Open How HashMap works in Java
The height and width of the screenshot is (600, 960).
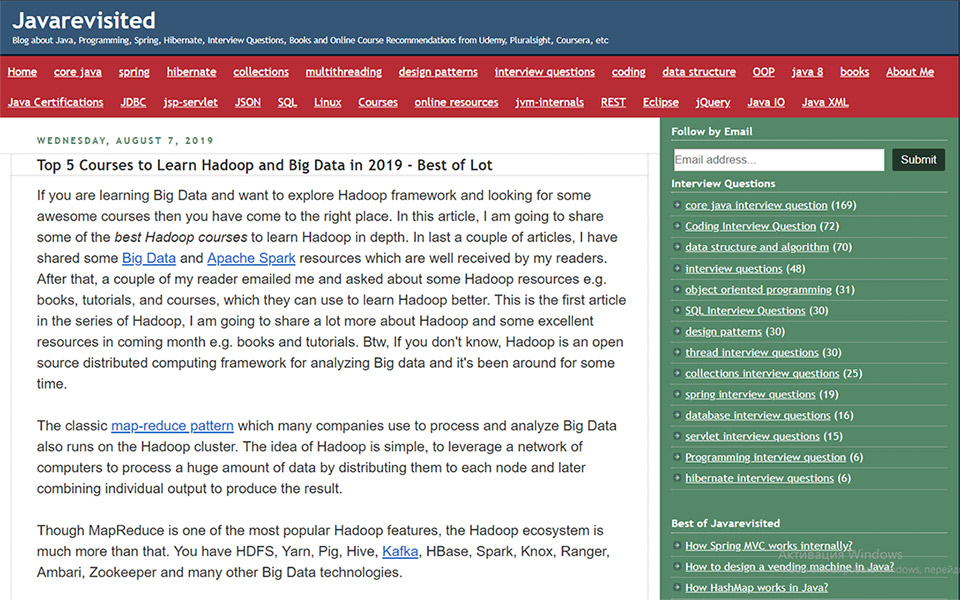tap(756, 587)
